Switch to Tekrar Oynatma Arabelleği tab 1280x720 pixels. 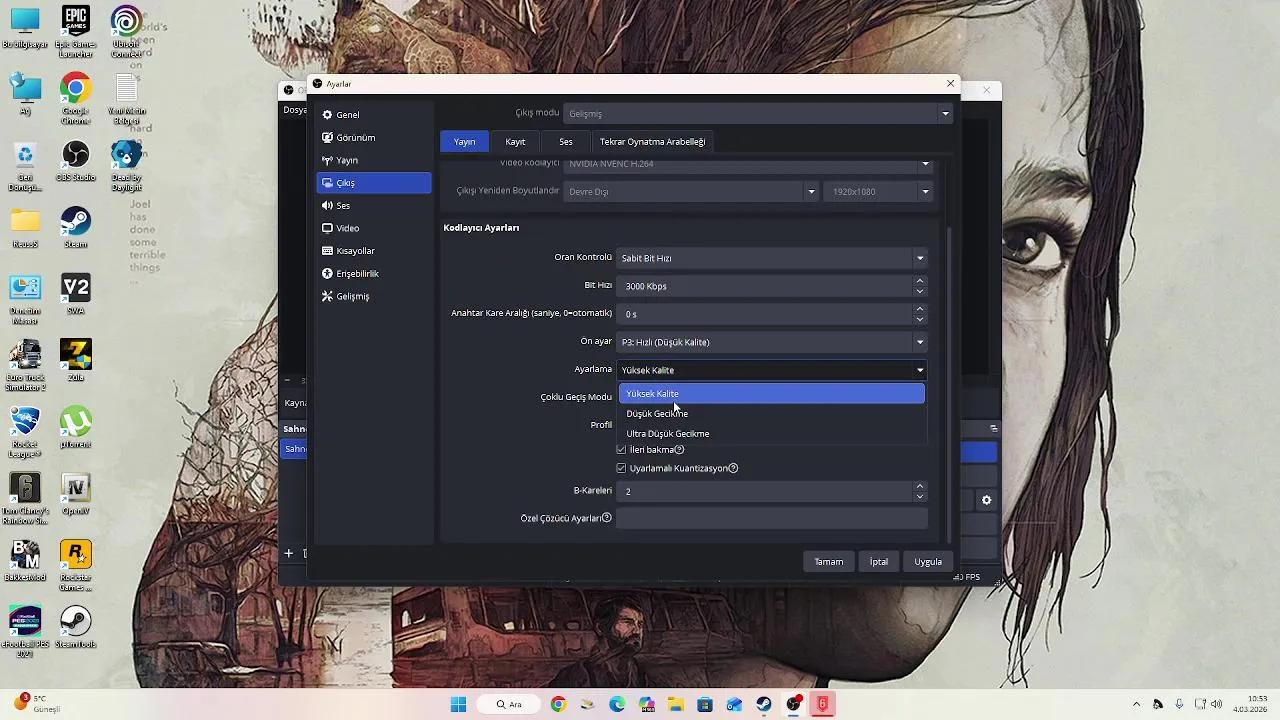point(652,142)
